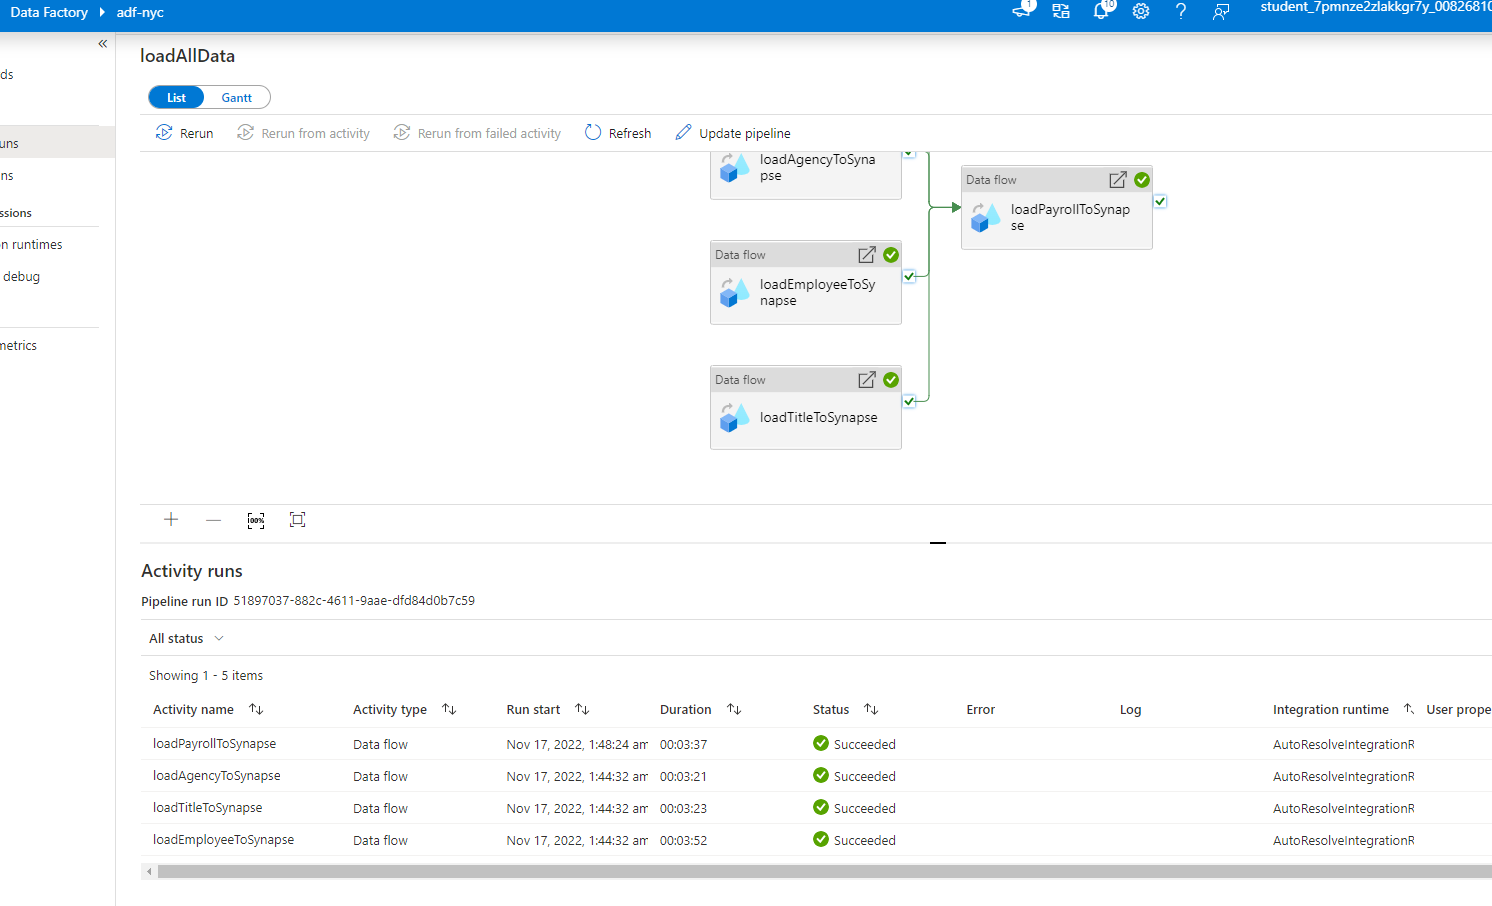Refresh the pipeline run view
Viewport: 1492px width, 906px height.
pyautogui.click(x=618, y=133)
